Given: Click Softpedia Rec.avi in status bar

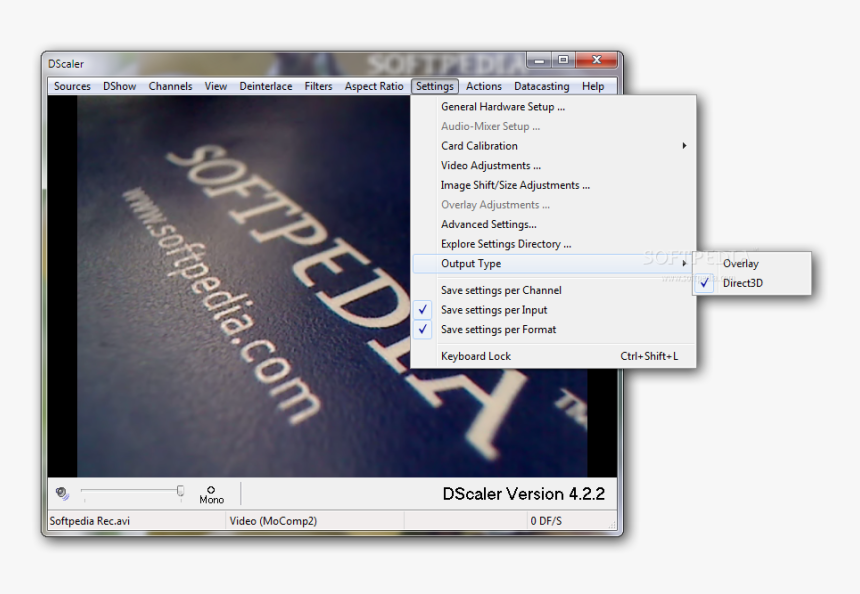Looking at the screenshot, I should (x=90, y=521).
